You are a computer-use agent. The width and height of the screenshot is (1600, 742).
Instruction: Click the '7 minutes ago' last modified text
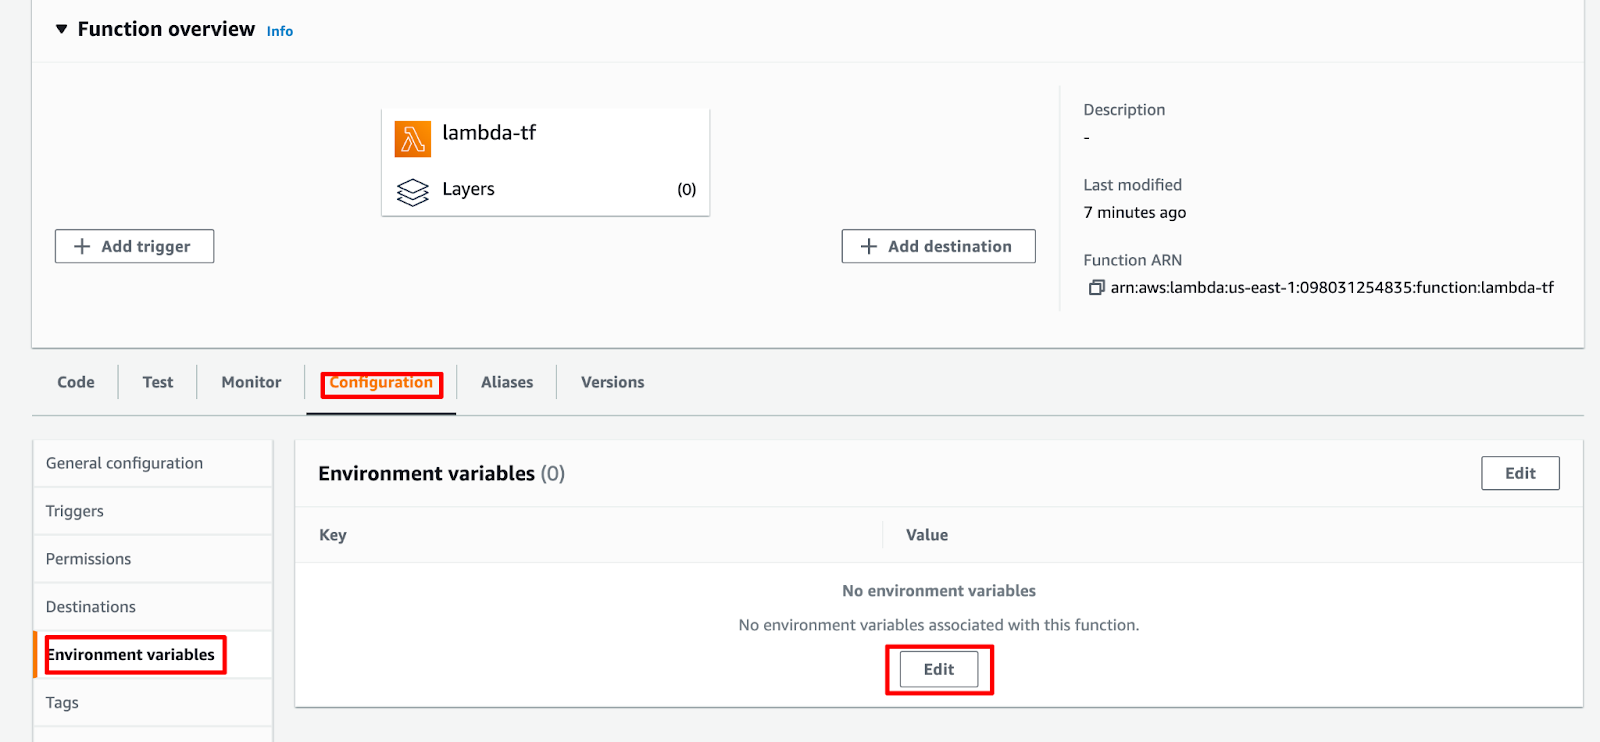(1135, 212)
